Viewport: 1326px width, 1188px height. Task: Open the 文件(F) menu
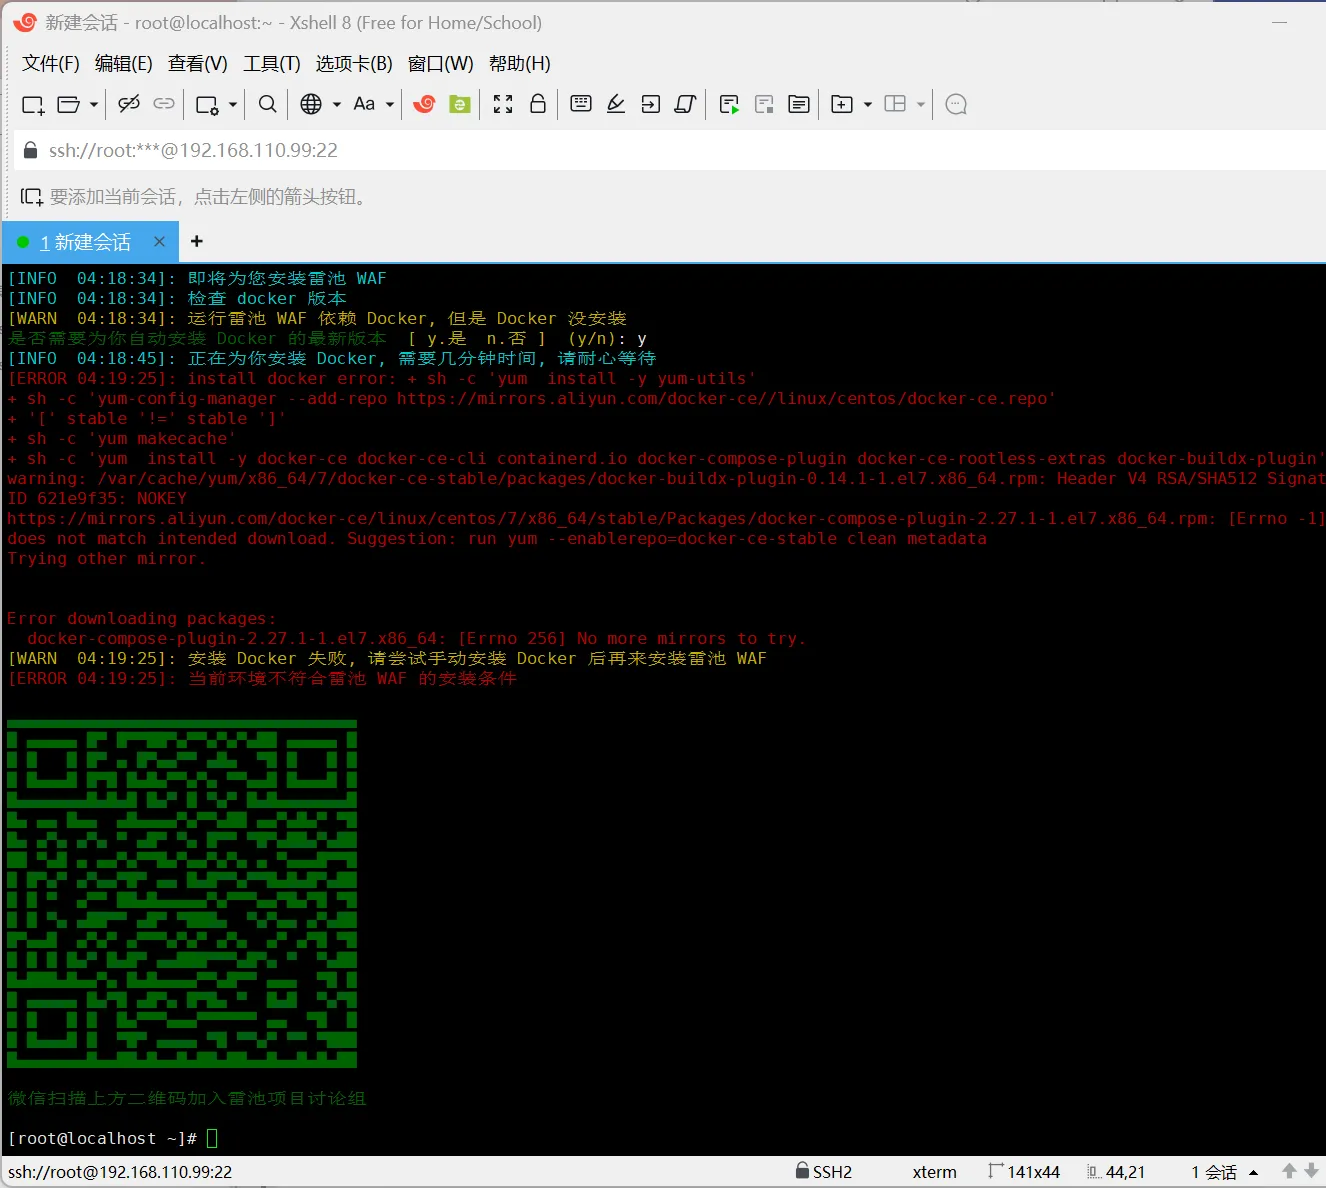[x=51, y=64]
